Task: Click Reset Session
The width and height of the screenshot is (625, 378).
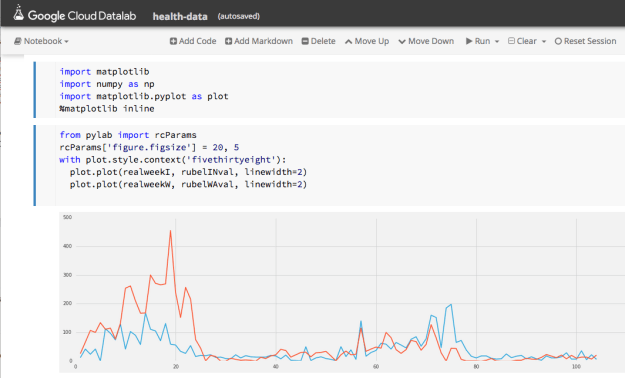Action: (x=585, y=41)
